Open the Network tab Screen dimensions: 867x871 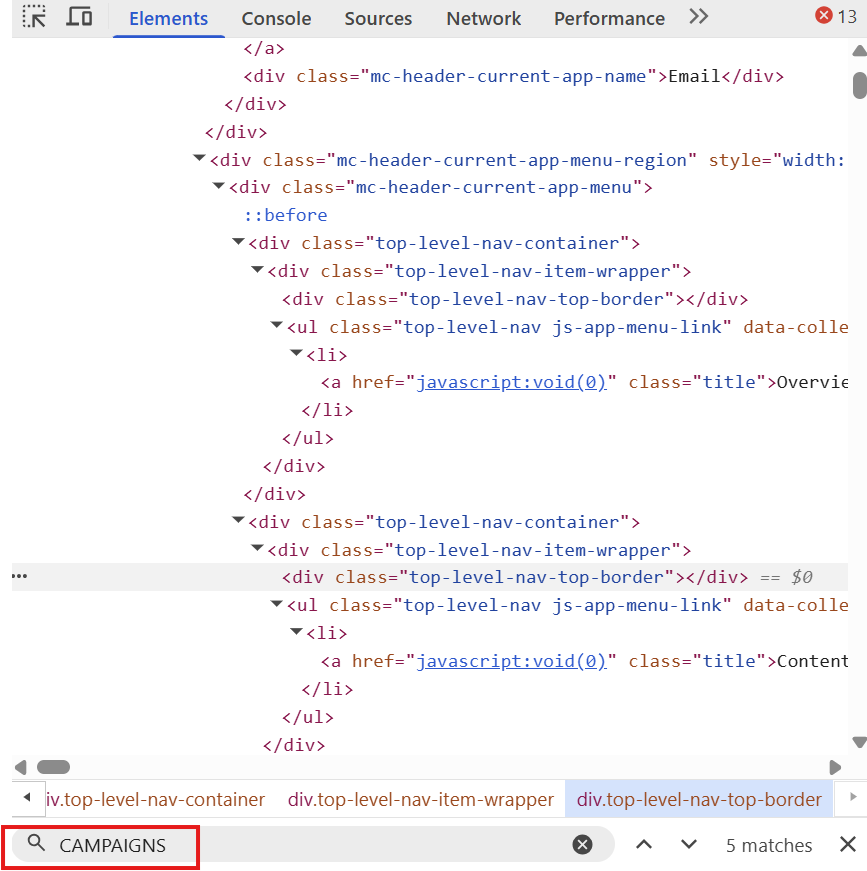(x=483, y=18)
